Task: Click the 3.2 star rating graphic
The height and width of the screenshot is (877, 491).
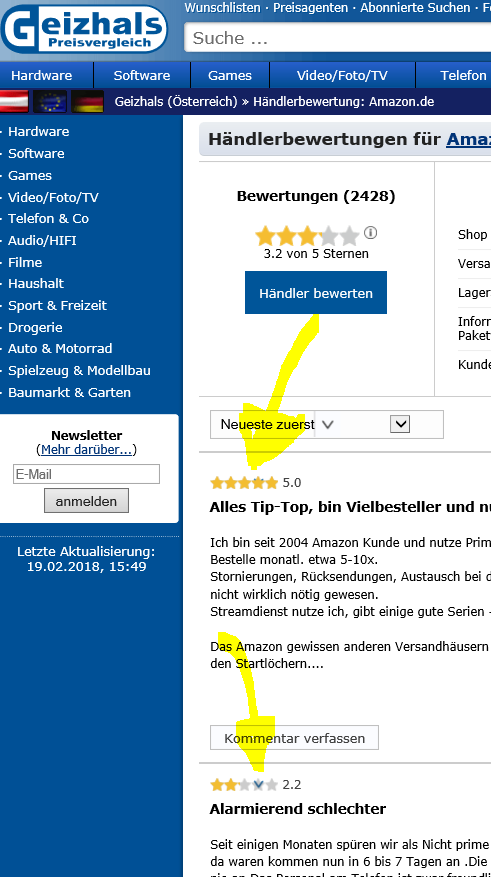Action: tap(308, 236)
